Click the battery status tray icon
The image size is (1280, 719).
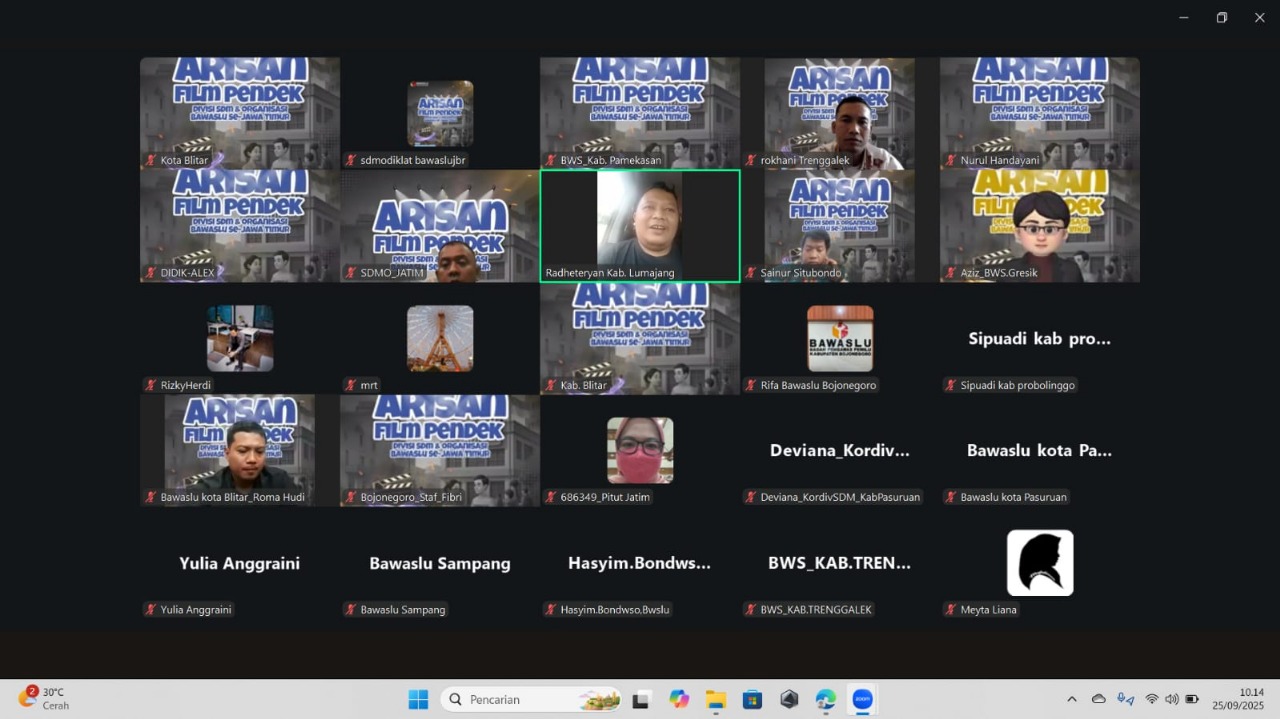1192,699
